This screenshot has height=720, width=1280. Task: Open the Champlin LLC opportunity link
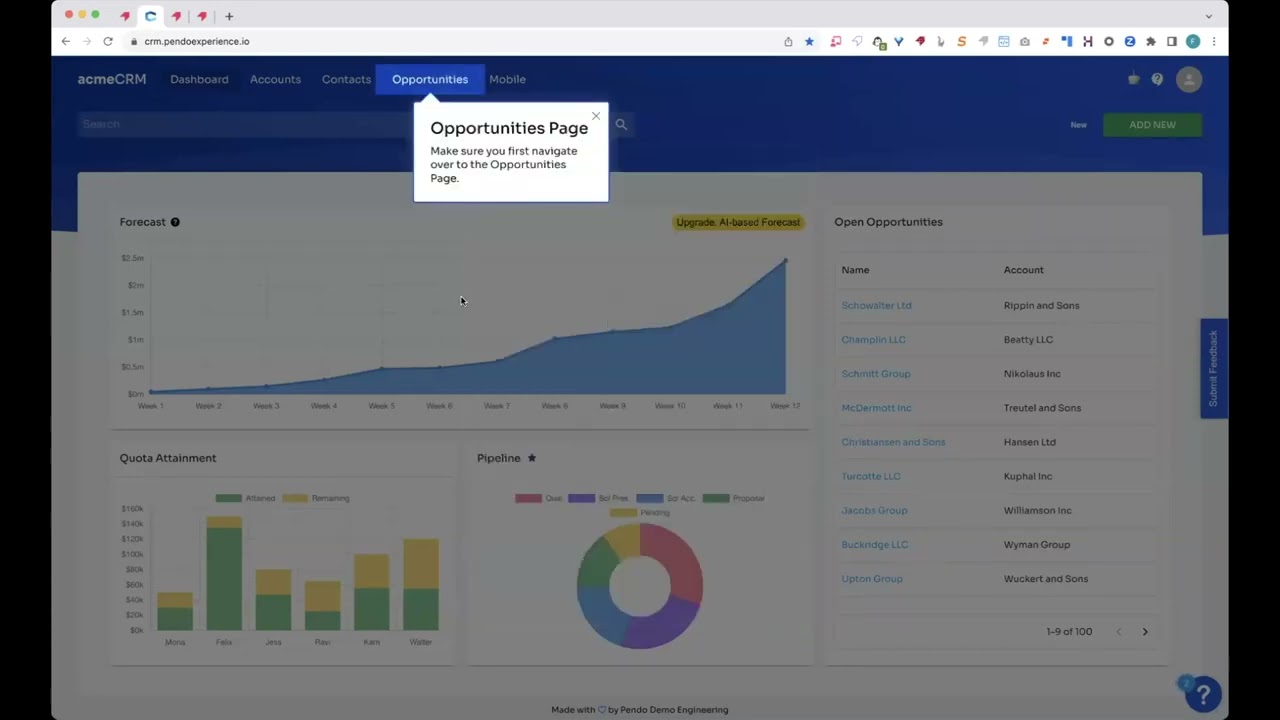(x=873, y=339)
